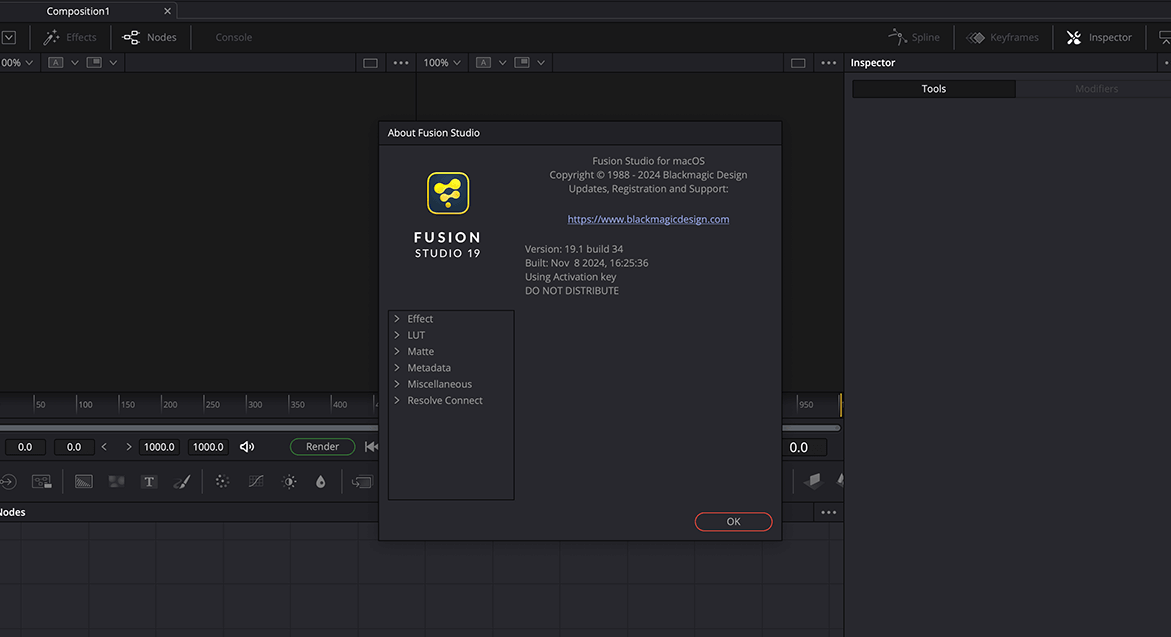This screenshot has width=1171, height=637.
Task: Click the green Render button
Action: pos(323,447)
